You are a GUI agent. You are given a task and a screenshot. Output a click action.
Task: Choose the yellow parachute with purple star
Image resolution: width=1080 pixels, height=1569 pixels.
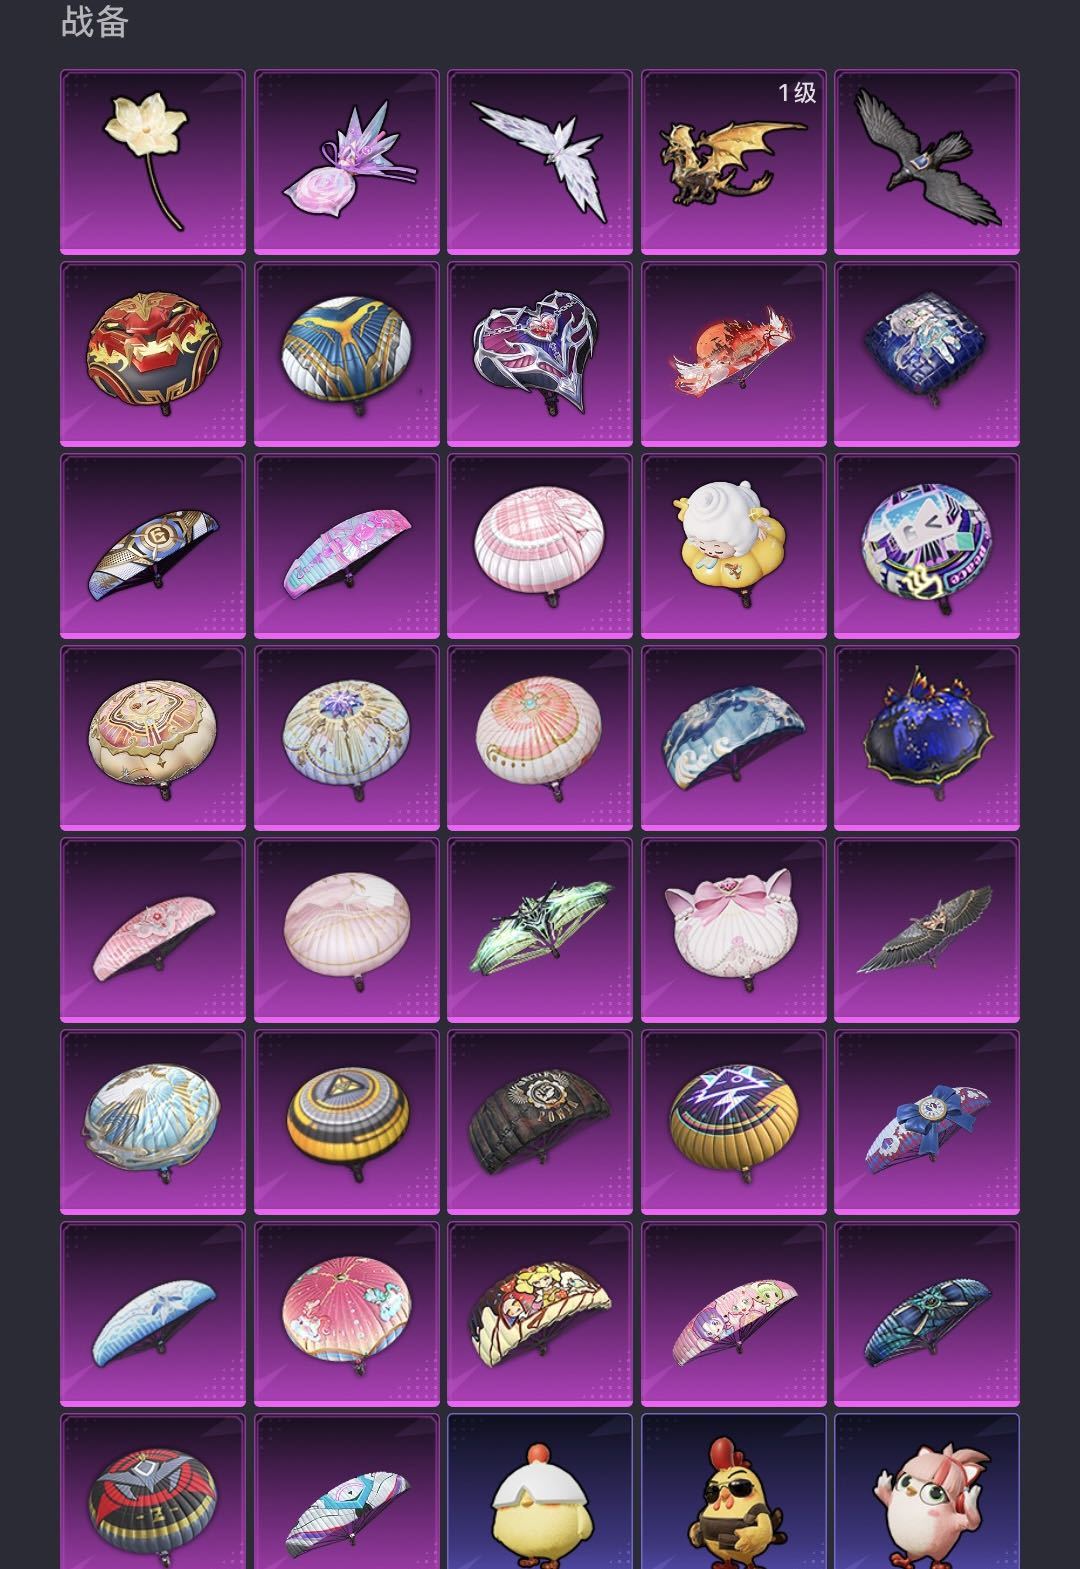tap(734, 1122)
